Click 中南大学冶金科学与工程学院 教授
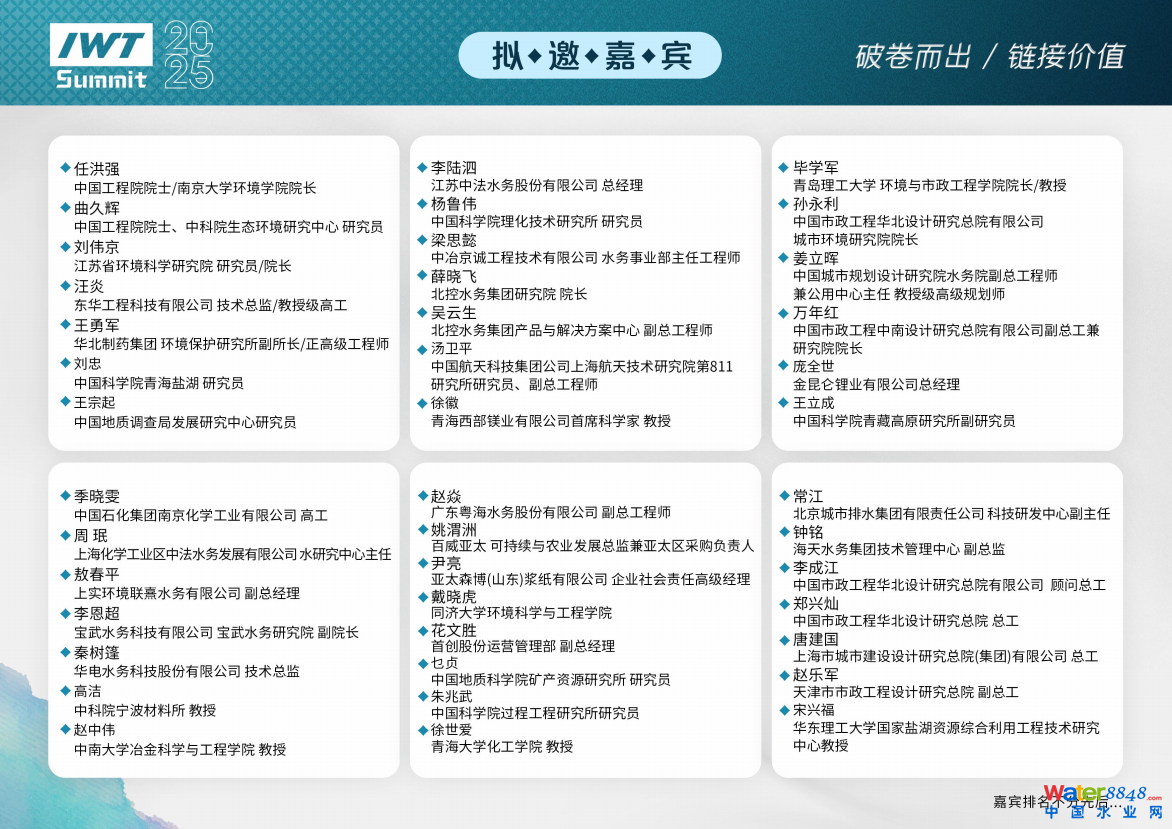1172x829 pixels. pyautogui.click(x=179, y=749)
